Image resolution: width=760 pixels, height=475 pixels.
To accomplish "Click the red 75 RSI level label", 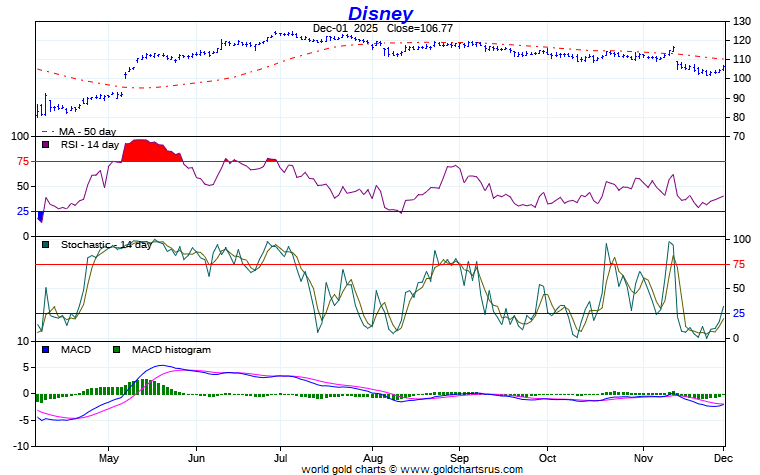I will click(x=23, y=161).
